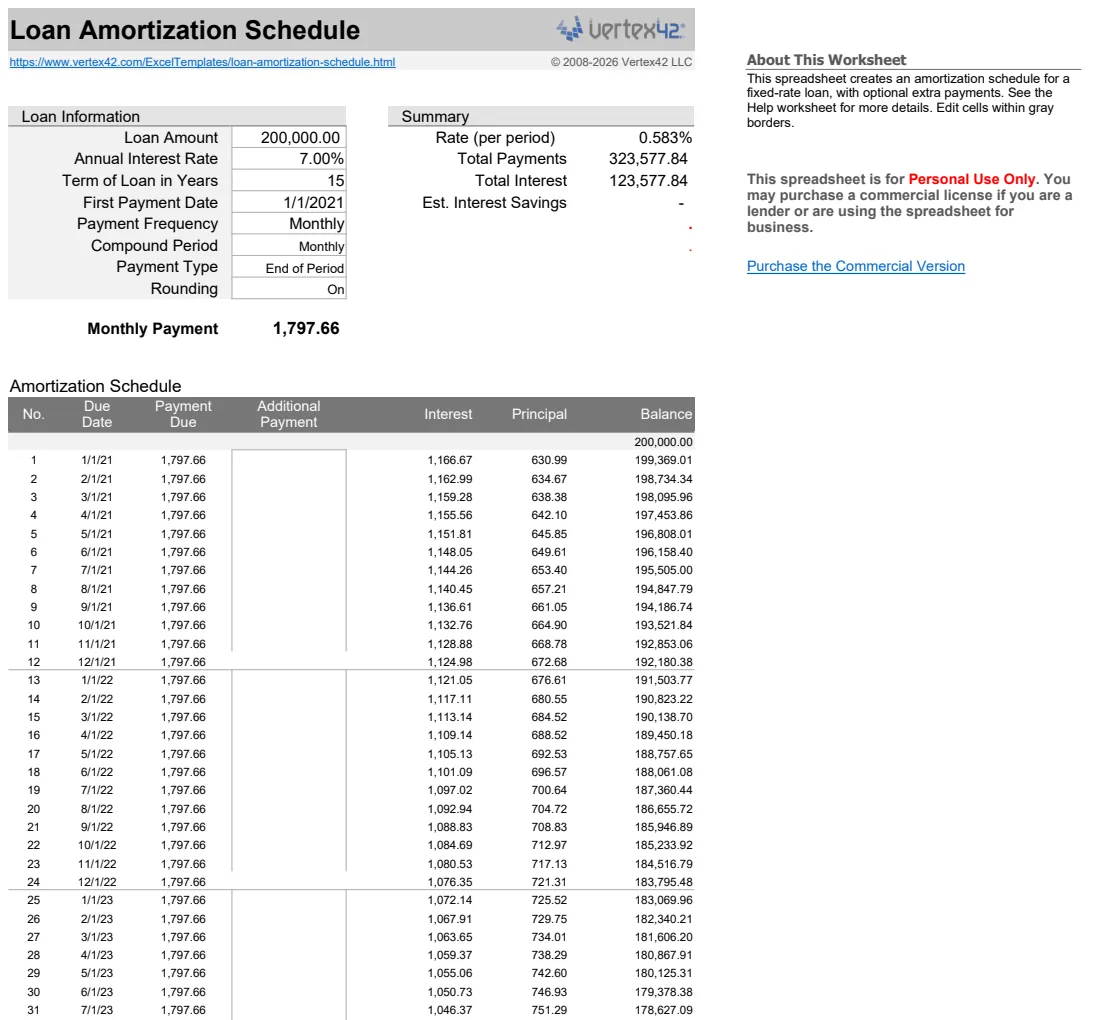This screenshot has width=1093, height=1020.
Task: Select the Loan Amount cell 200,000.00
Action: (x=289, y=137)
